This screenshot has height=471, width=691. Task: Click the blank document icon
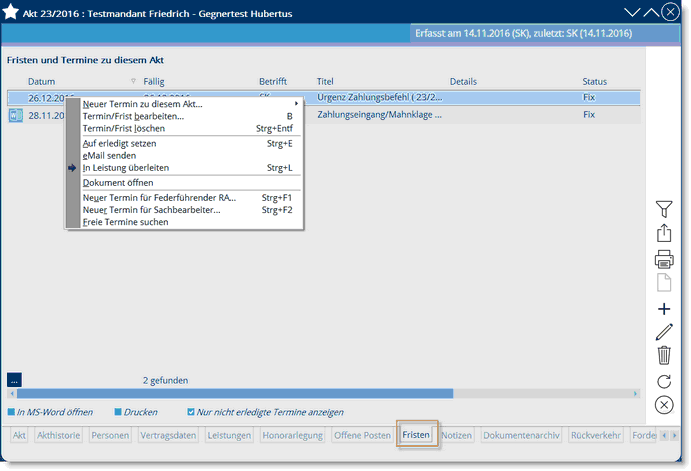(x=664, y=282)
